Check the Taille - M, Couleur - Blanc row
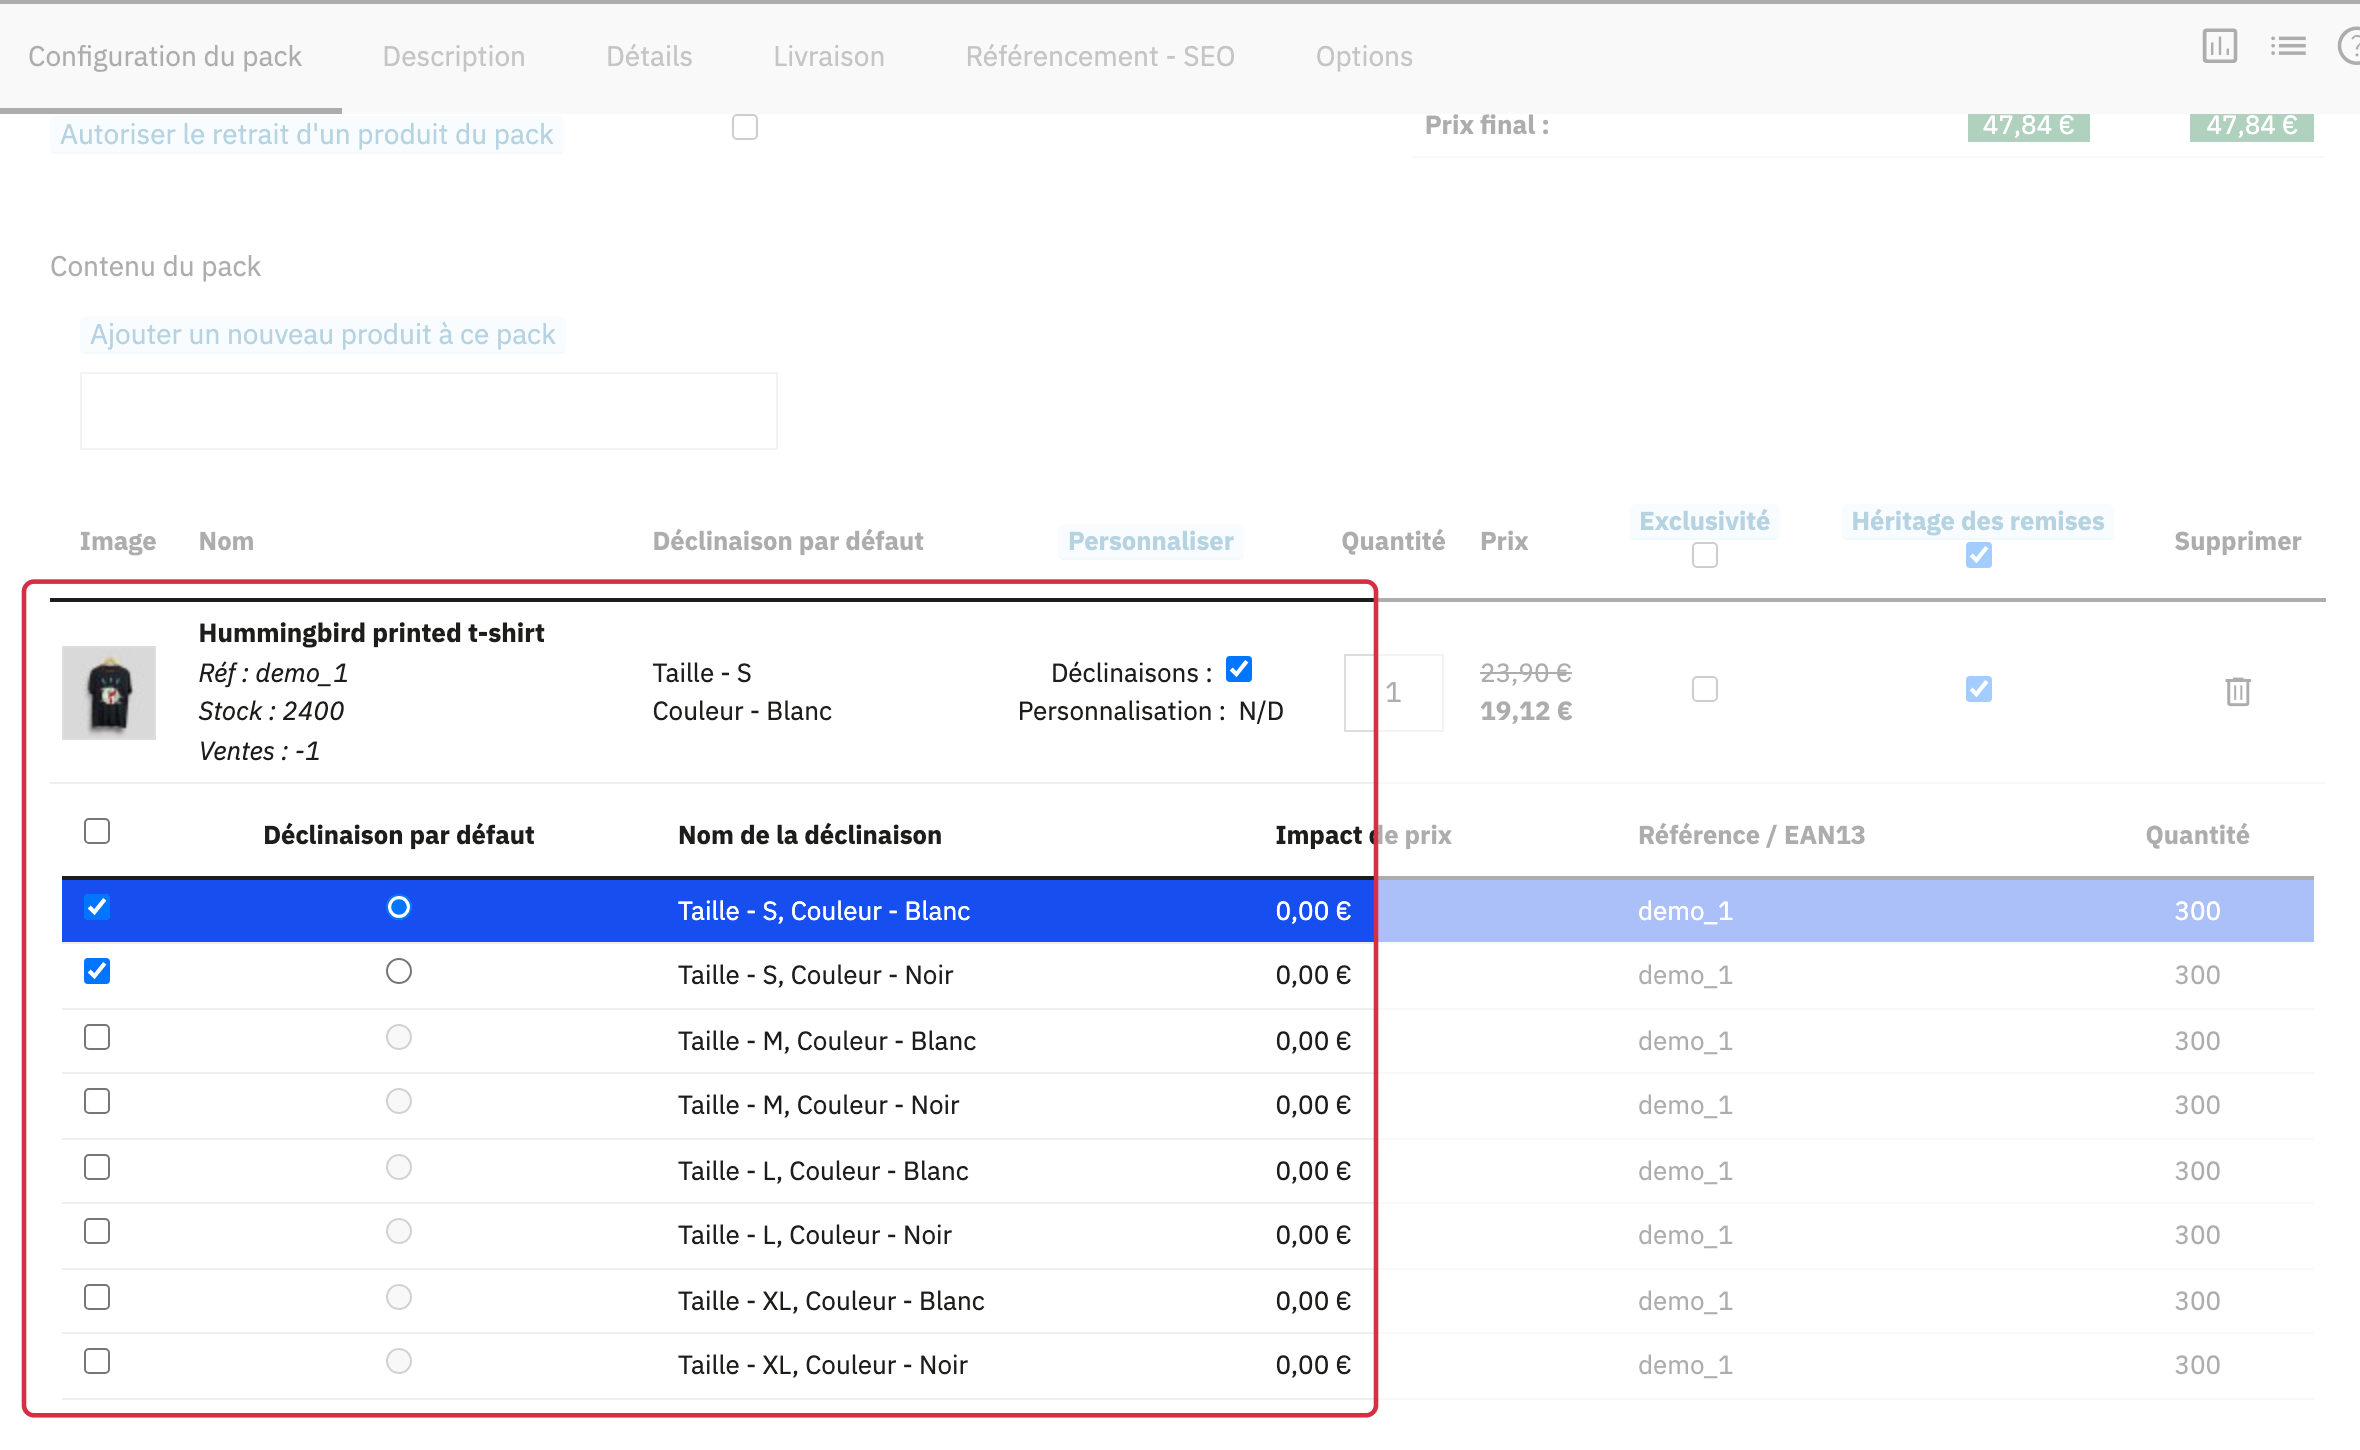This screenshot has height=1450, width=2360. click(x=97, y=1037)
